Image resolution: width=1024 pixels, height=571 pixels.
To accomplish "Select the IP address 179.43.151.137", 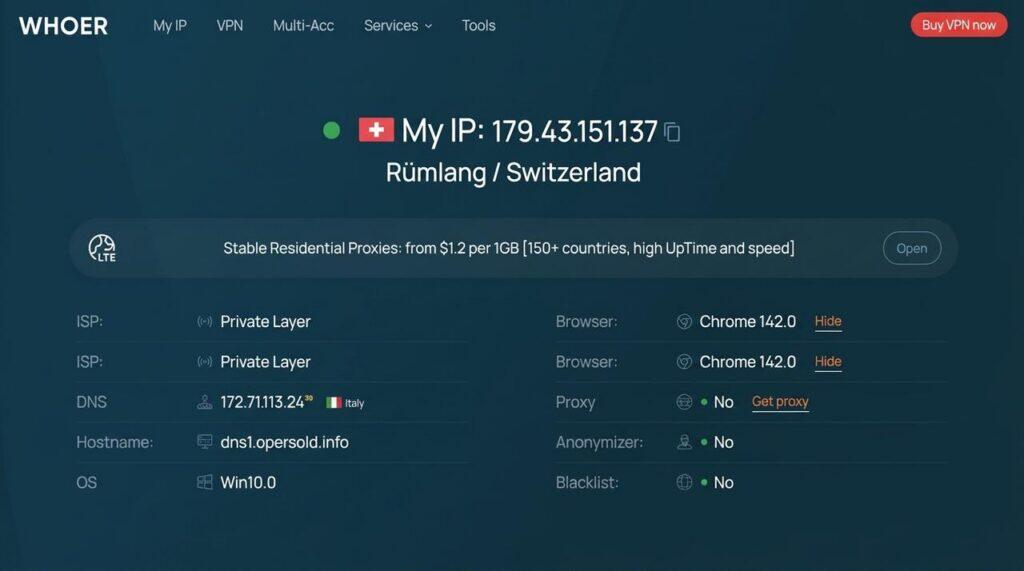I will (574, 131).
